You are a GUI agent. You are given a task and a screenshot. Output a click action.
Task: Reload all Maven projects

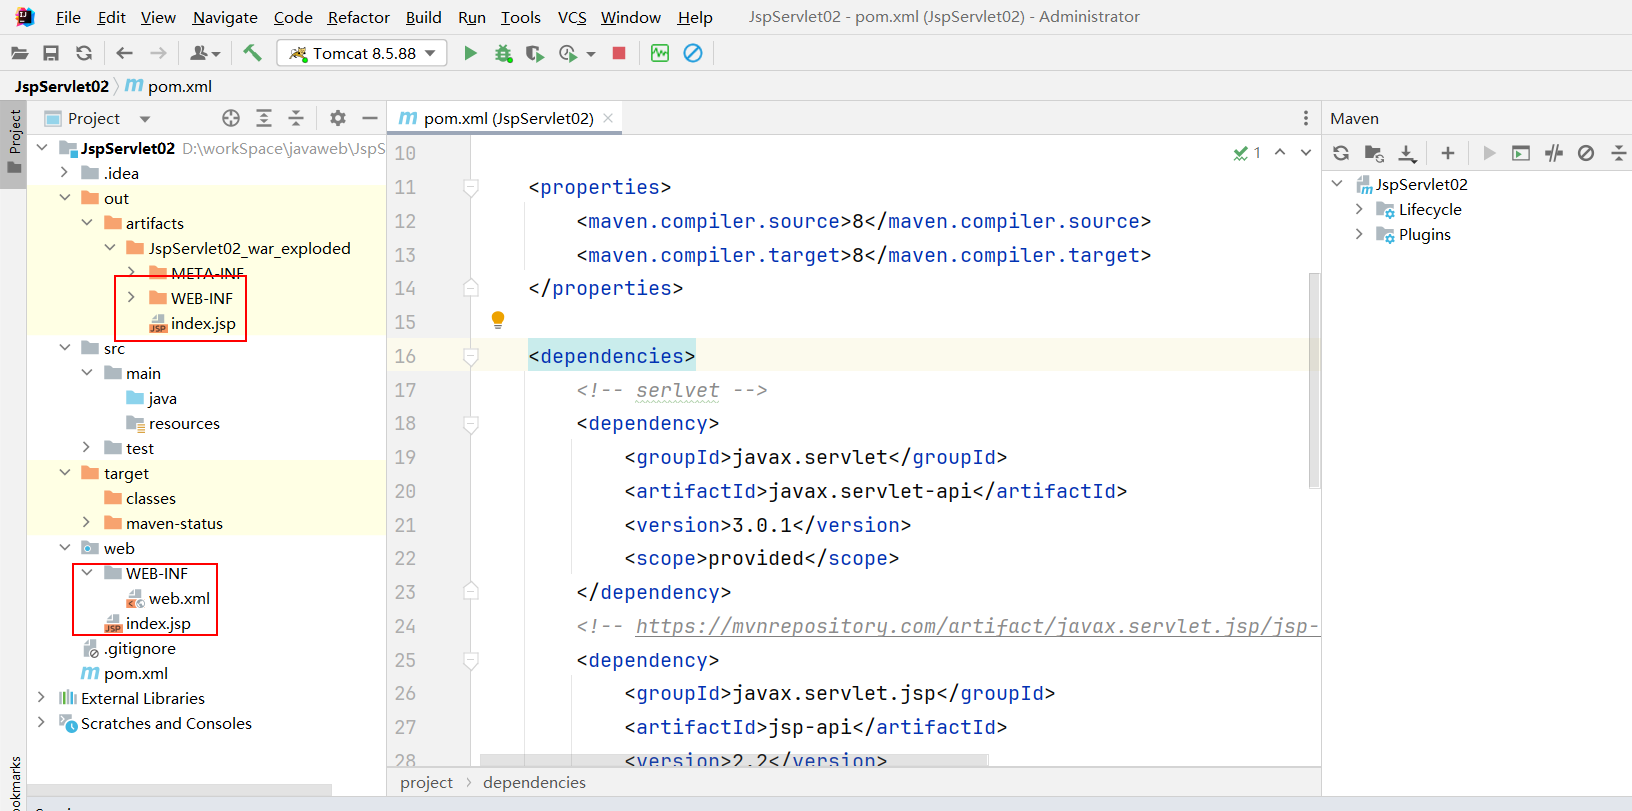click(x=1341, y=153)
